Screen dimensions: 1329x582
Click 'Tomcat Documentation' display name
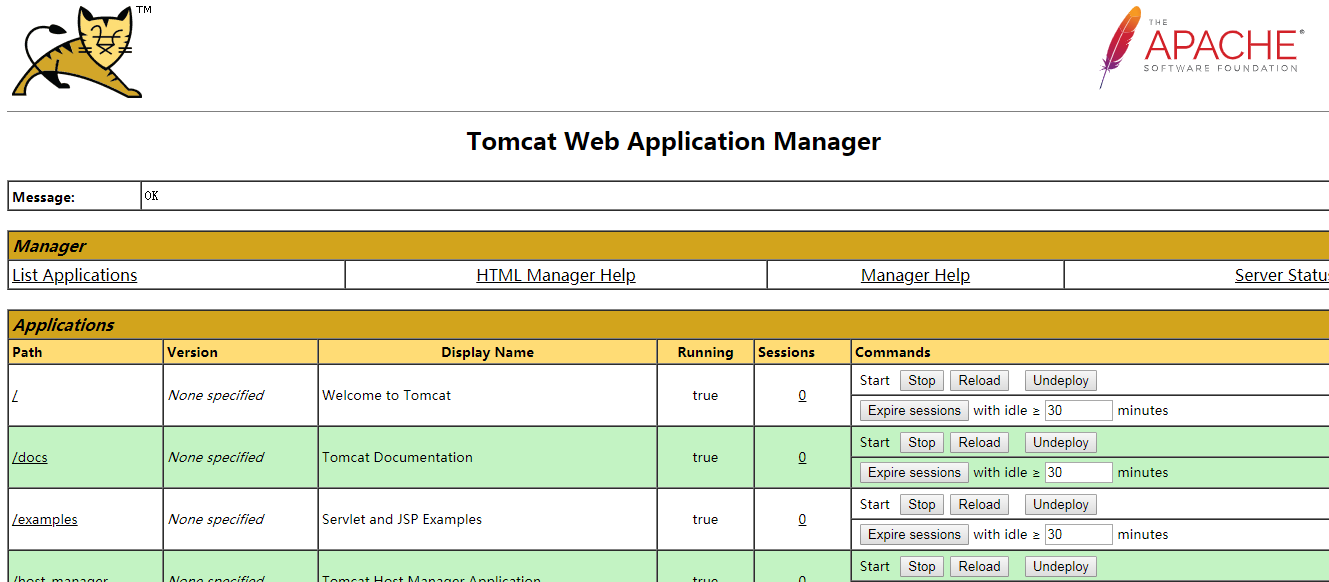click(397, 457)
